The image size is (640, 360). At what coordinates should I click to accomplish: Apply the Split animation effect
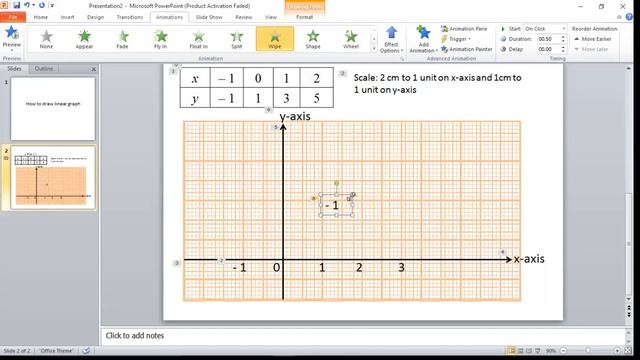(236, 39)
